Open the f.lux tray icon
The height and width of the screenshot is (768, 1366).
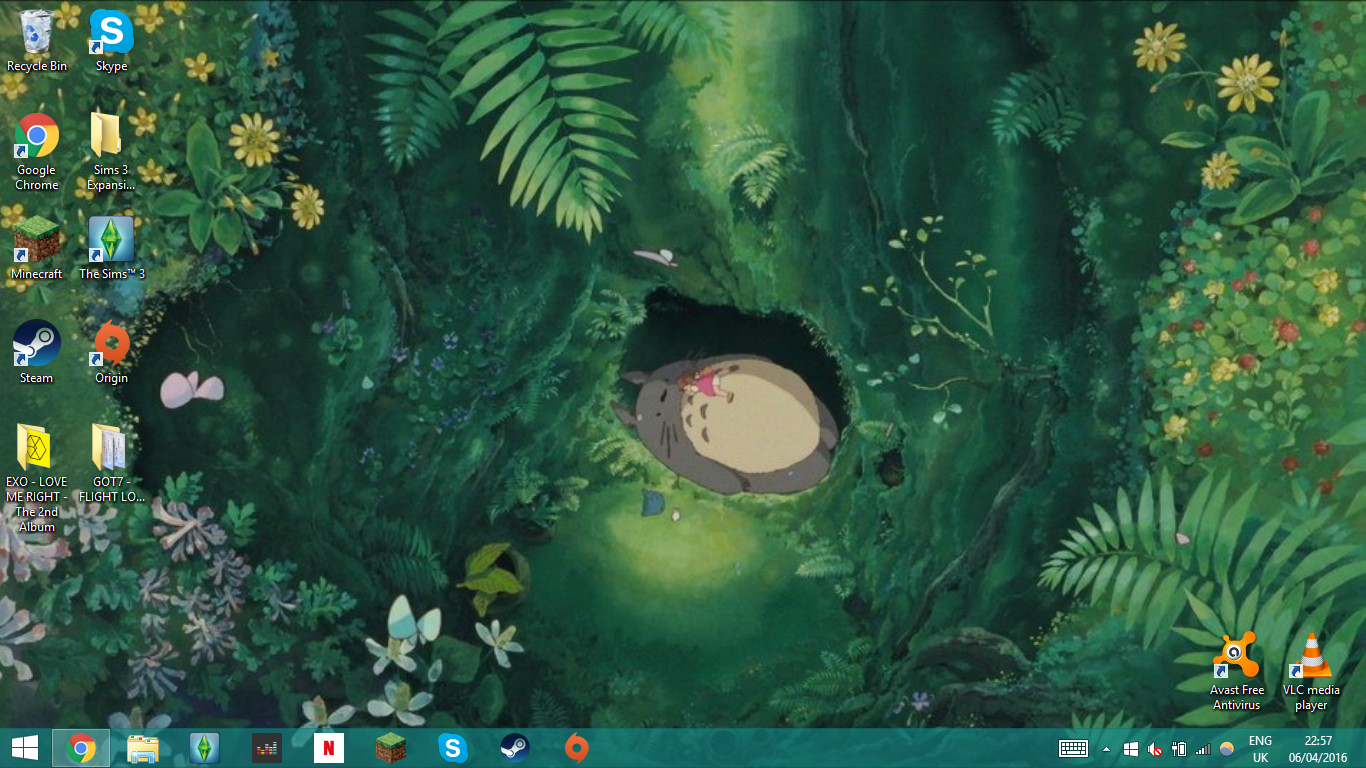click(1227, 748)
